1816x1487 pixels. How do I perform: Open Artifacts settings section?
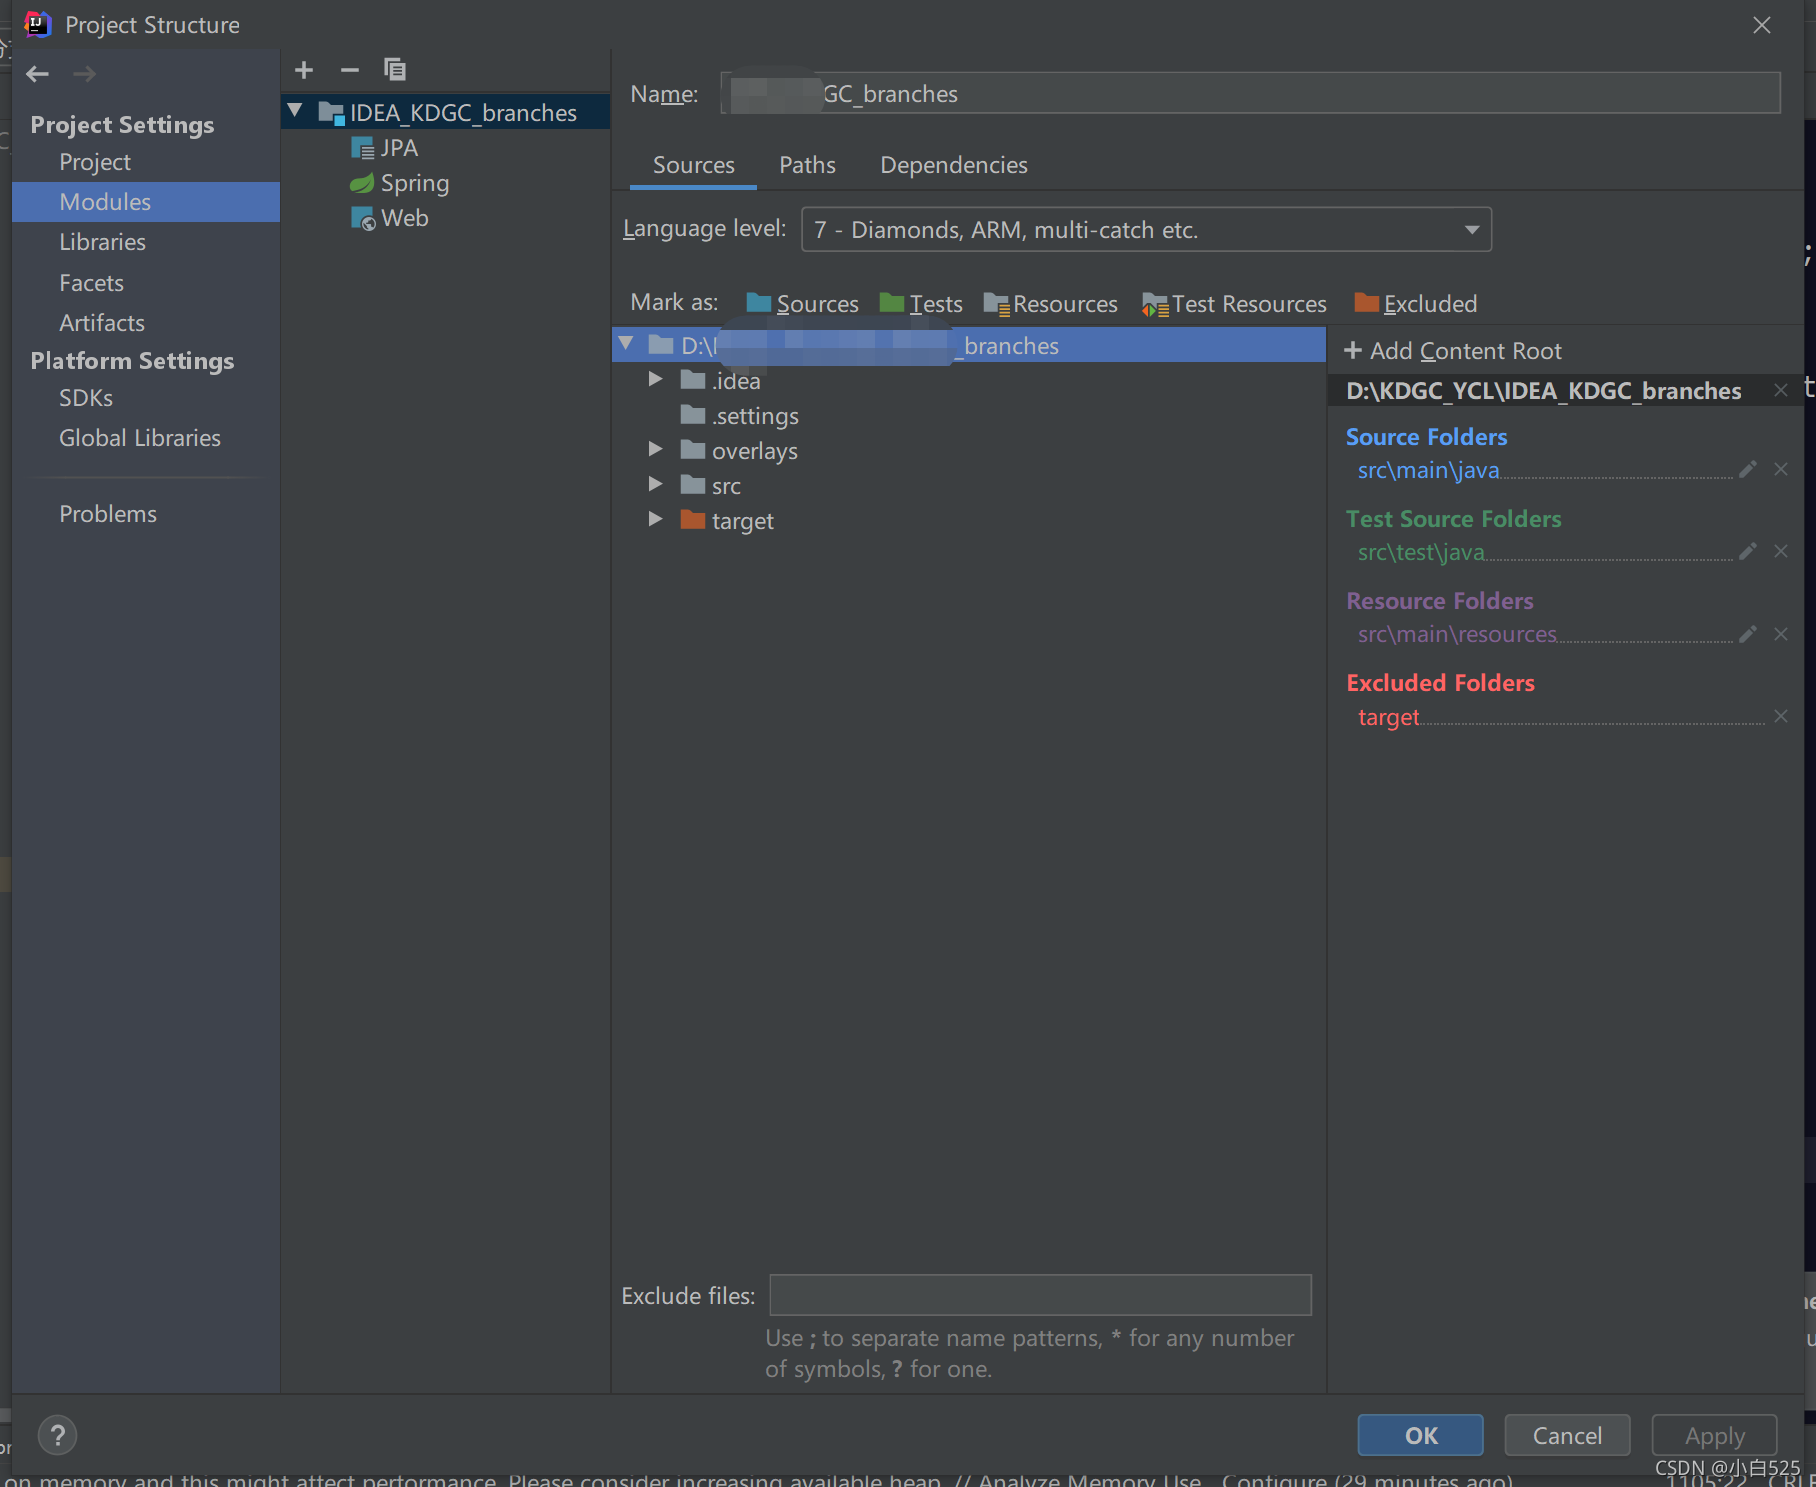102,323
